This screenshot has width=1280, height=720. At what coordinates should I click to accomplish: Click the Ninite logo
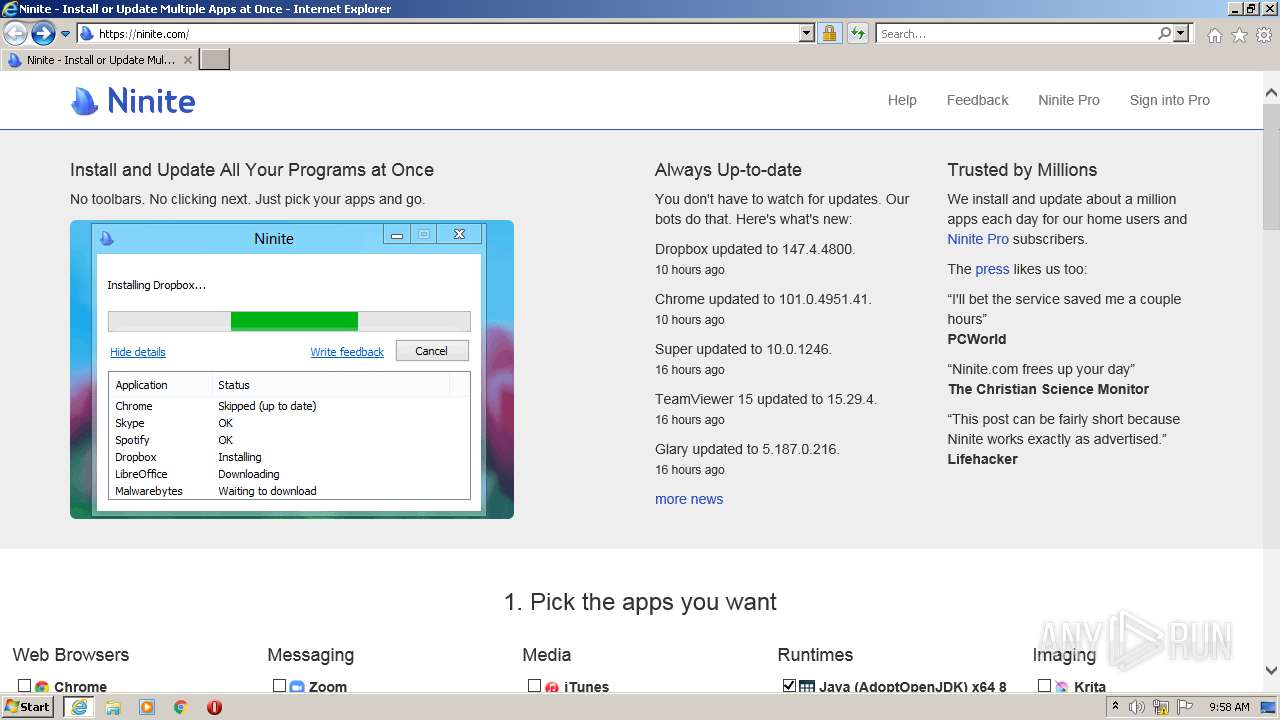tap(133, 101)
